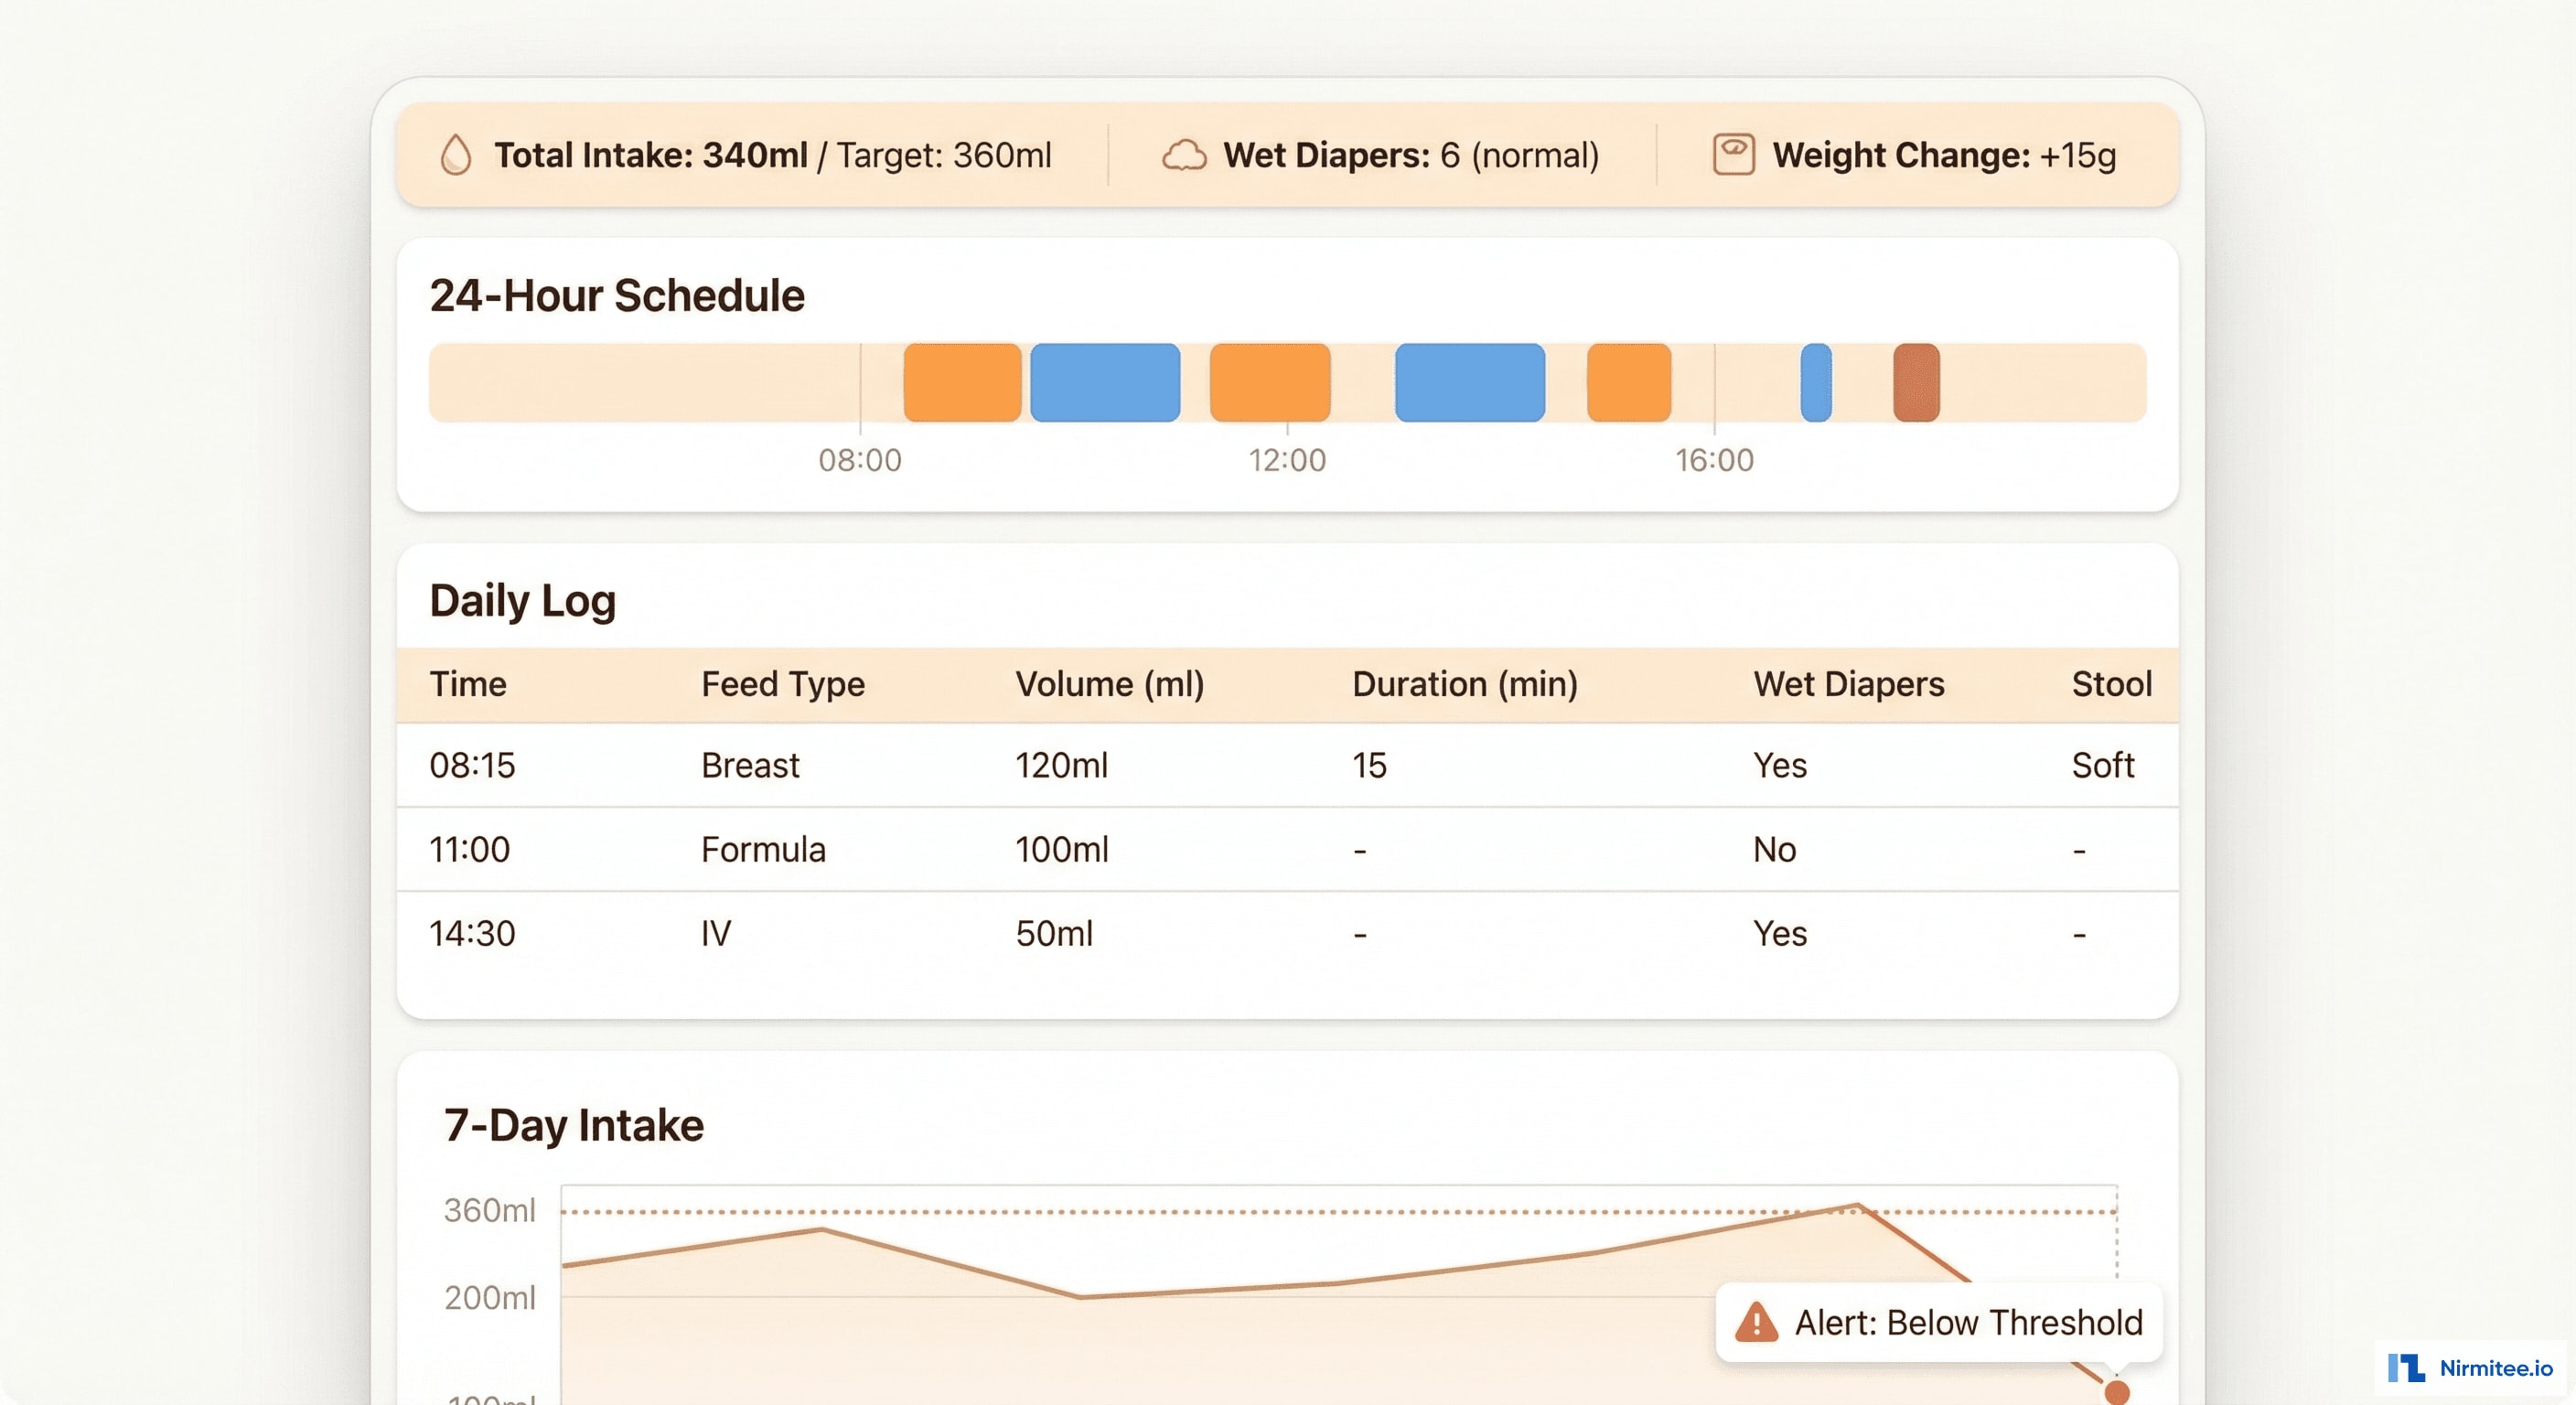Toggle Wet Diapers status for the 11:00 entry
Screen dimensions: 2576x1405
click(1776, 849)
